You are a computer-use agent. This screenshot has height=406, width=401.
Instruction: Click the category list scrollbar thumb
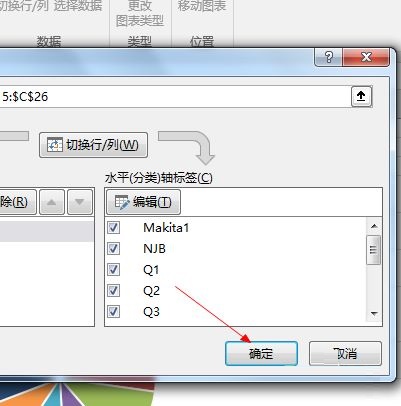point(373,250)
